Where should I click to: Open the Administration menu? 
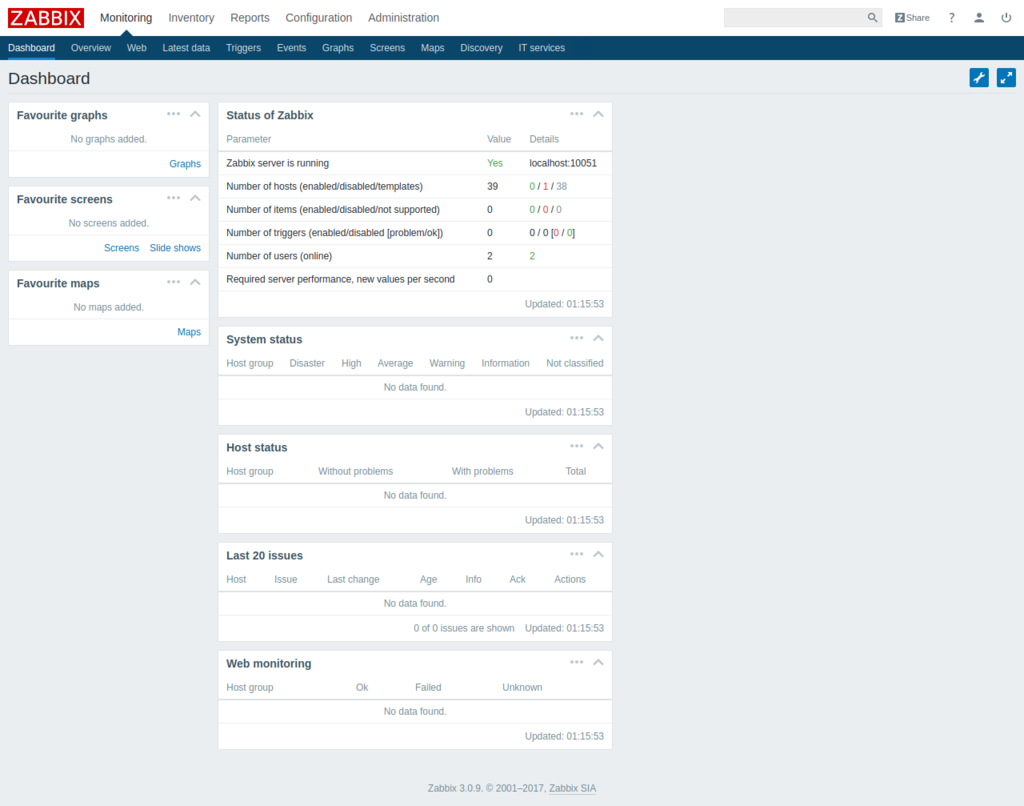tap(404, 18)
